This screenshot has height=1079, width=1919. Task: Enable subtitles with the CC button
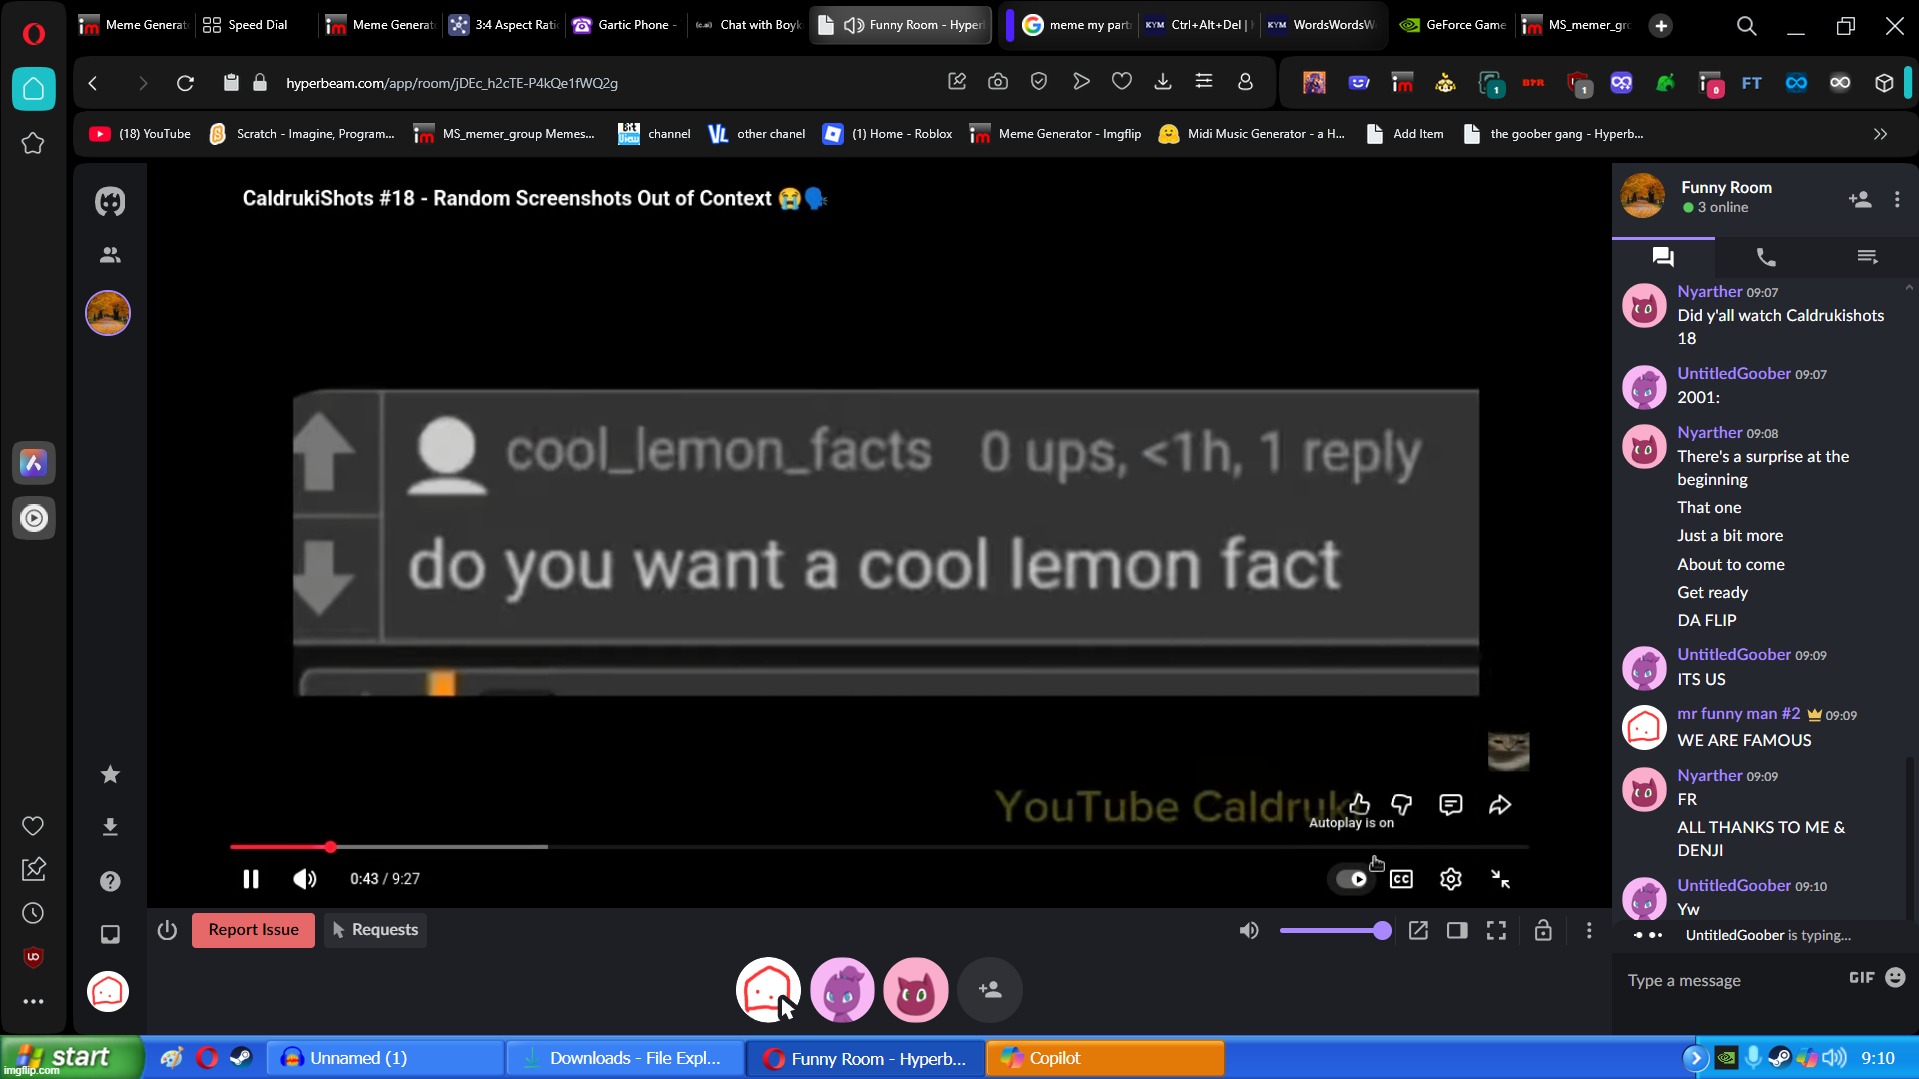tap(1400, 878)
